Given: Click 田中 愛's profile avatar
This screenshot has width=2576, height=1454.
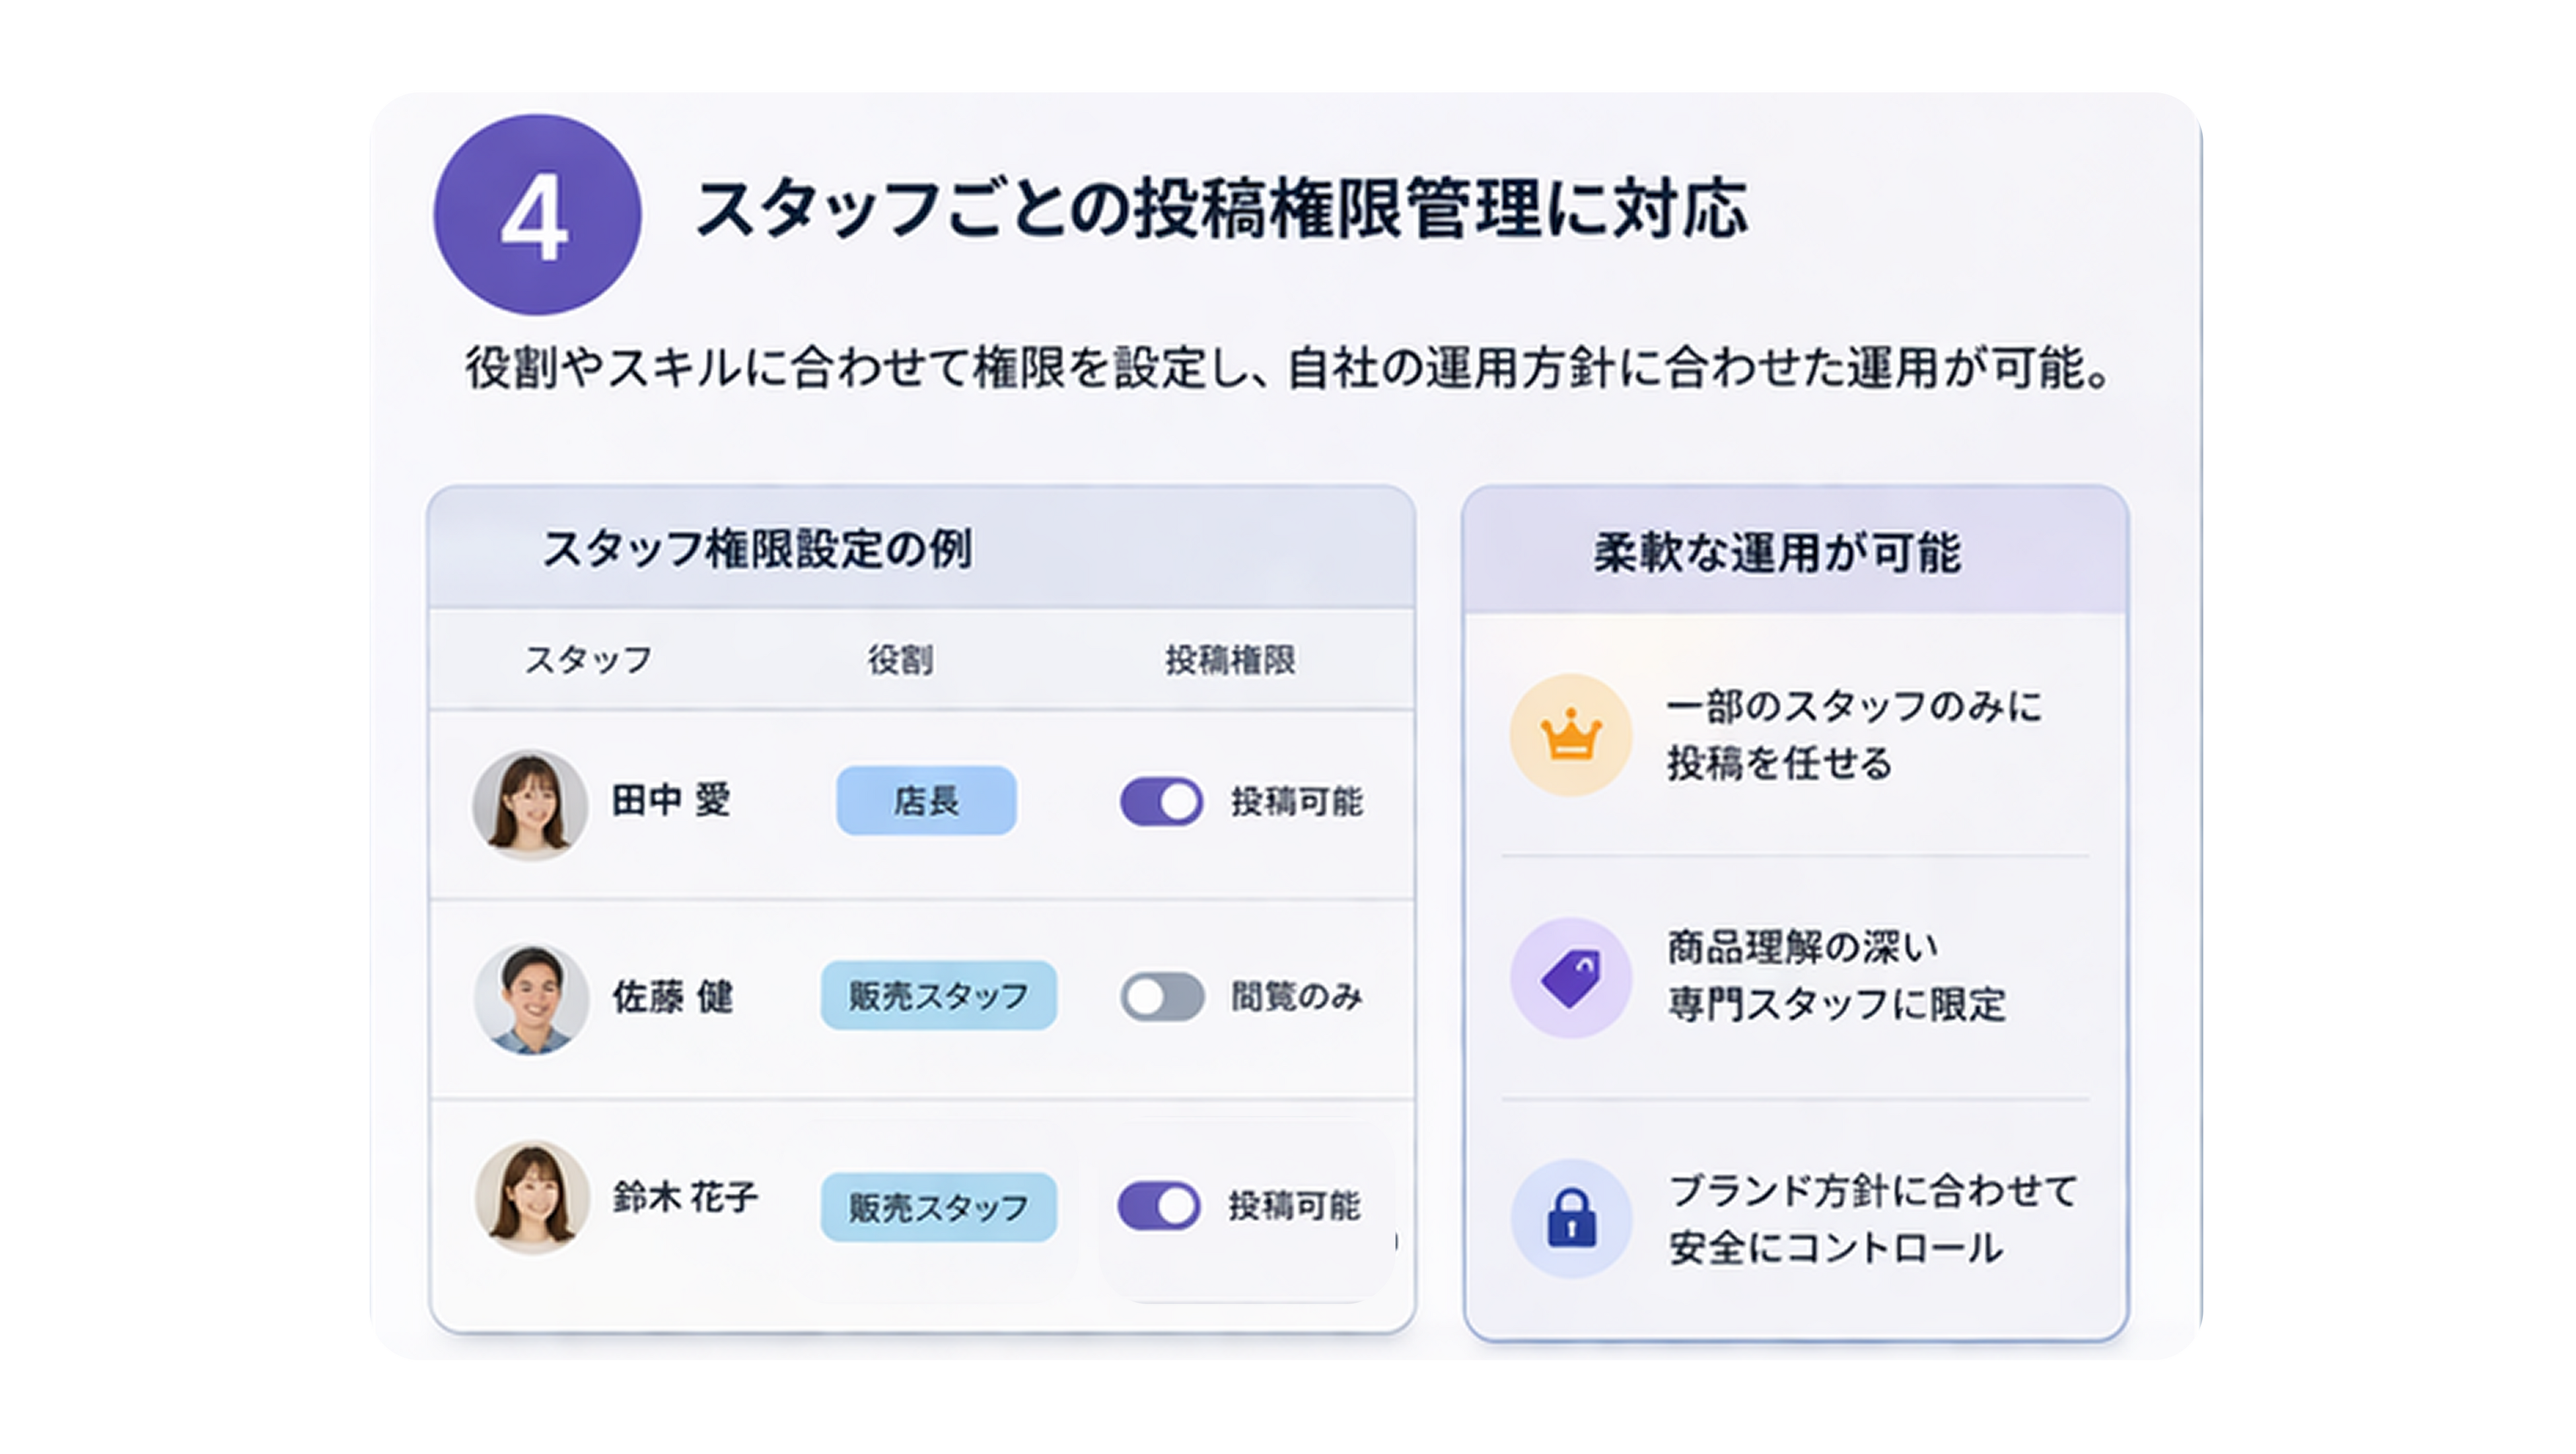Looking at the screenshot, I should point(530,804).
